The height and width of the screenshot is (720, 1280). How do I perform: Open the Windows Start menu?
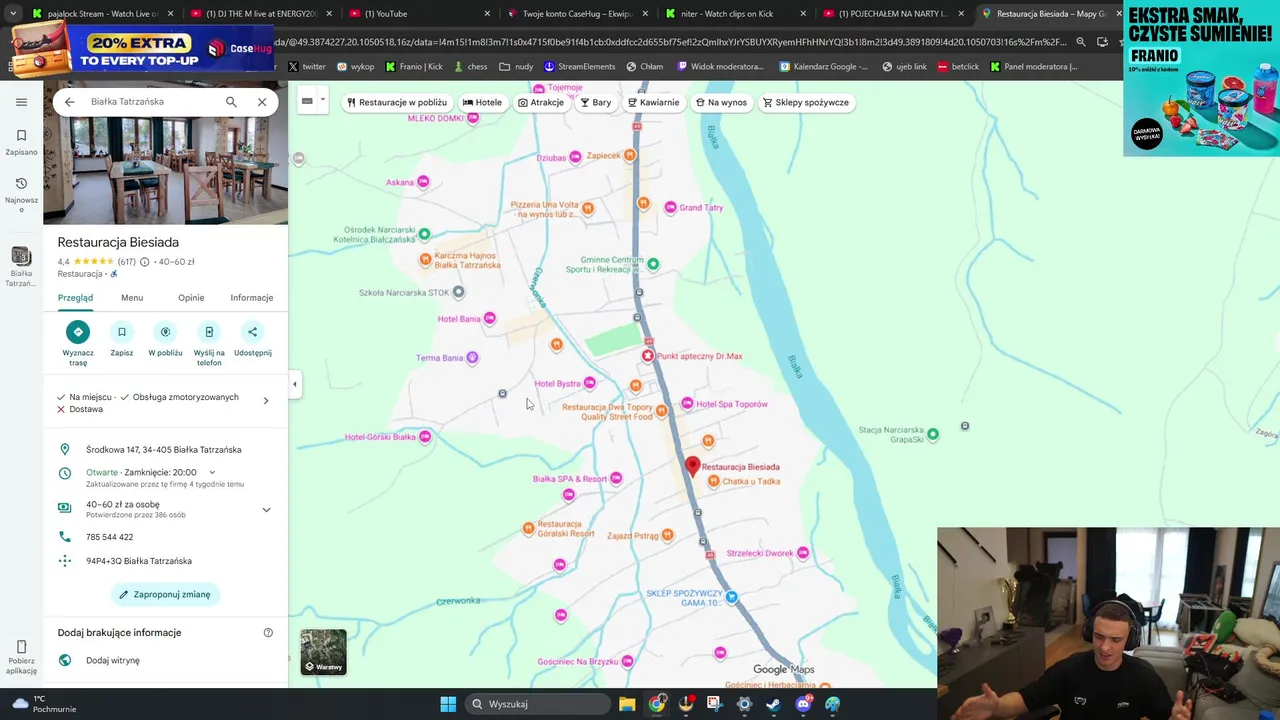coord(448,704)
